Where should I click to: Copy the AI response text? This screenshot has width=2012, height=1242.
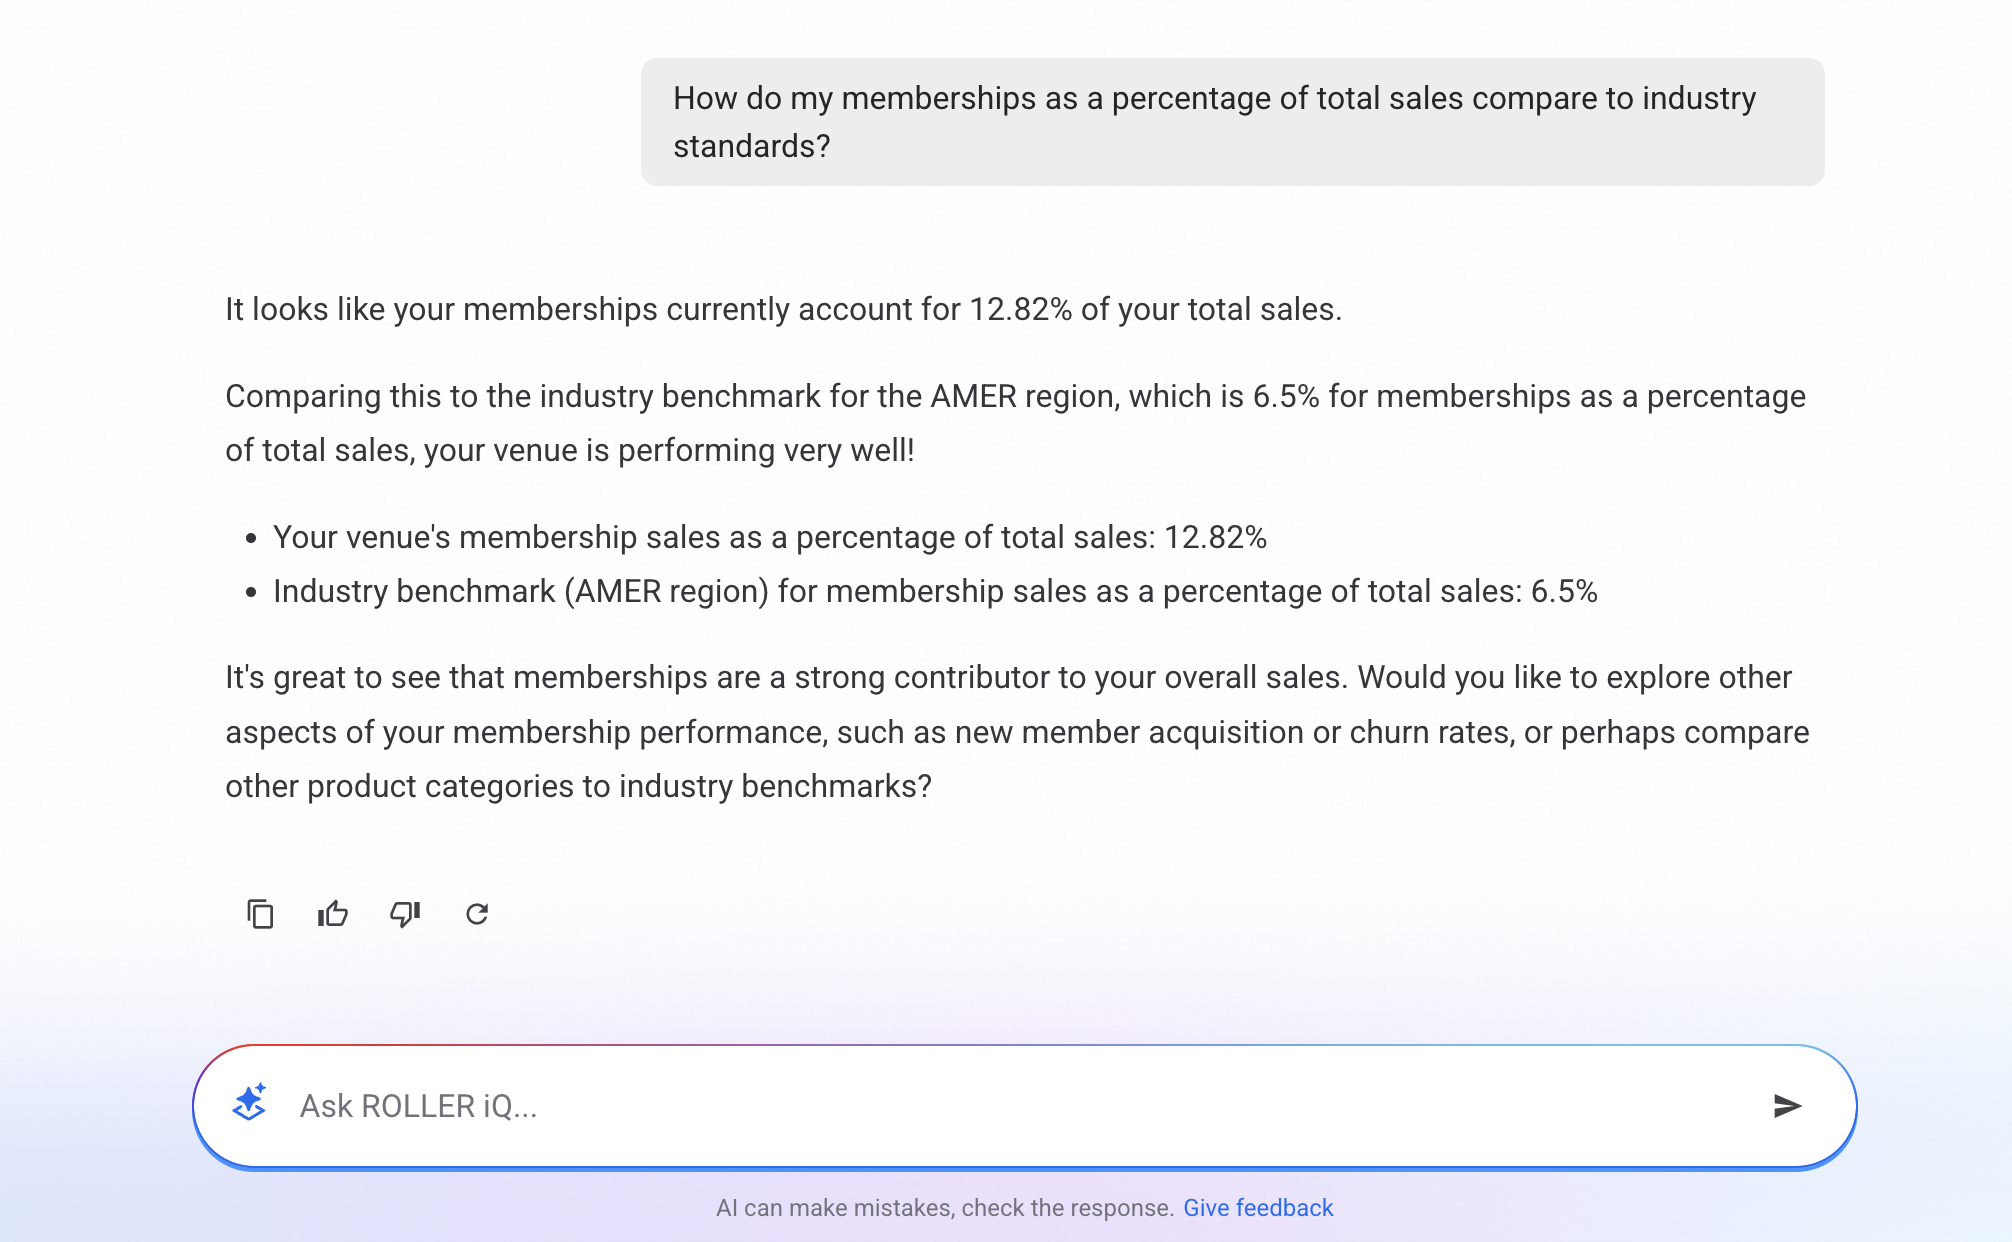(260, 914)
